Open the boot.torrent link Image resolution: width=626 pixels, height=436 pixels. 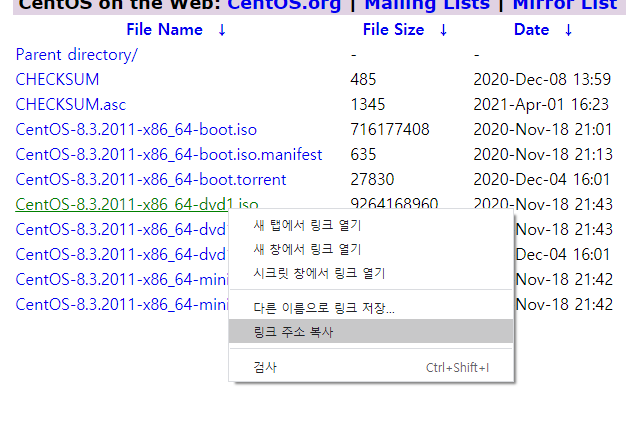coord(151,180)
